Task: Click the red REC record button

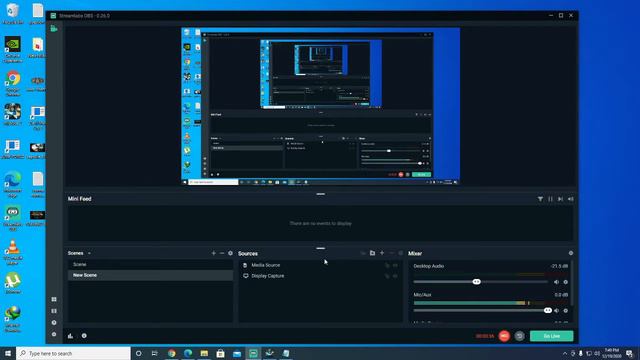Action: tap(504, 336)
